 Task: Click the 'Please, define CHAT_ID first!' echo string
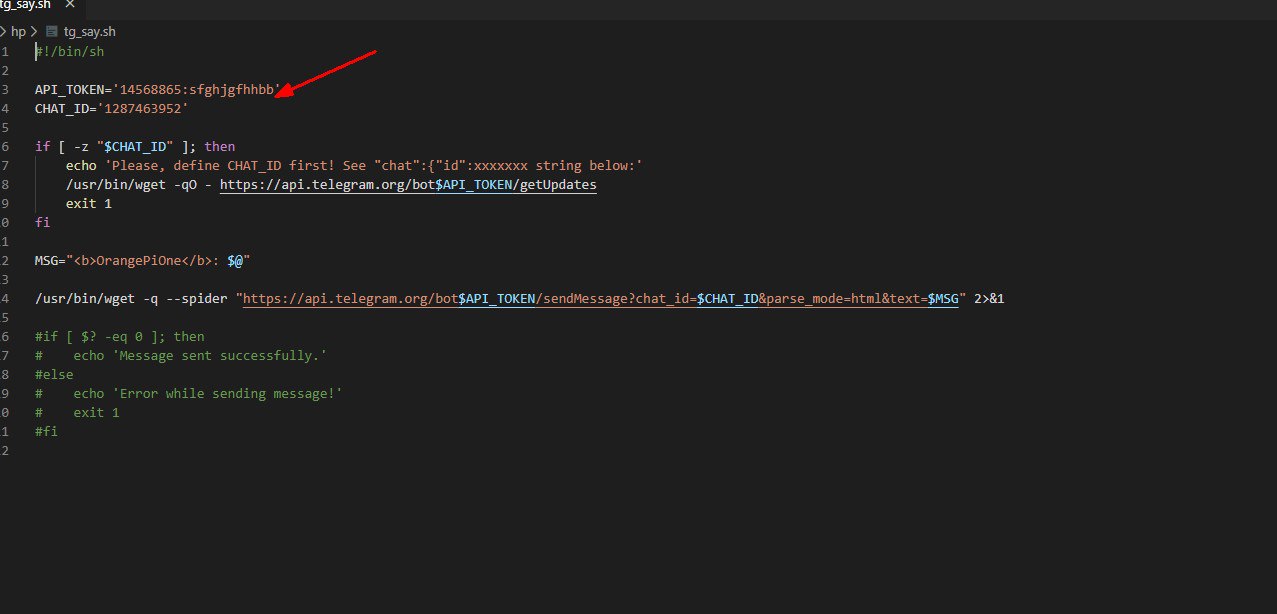[x=374, y=166]
